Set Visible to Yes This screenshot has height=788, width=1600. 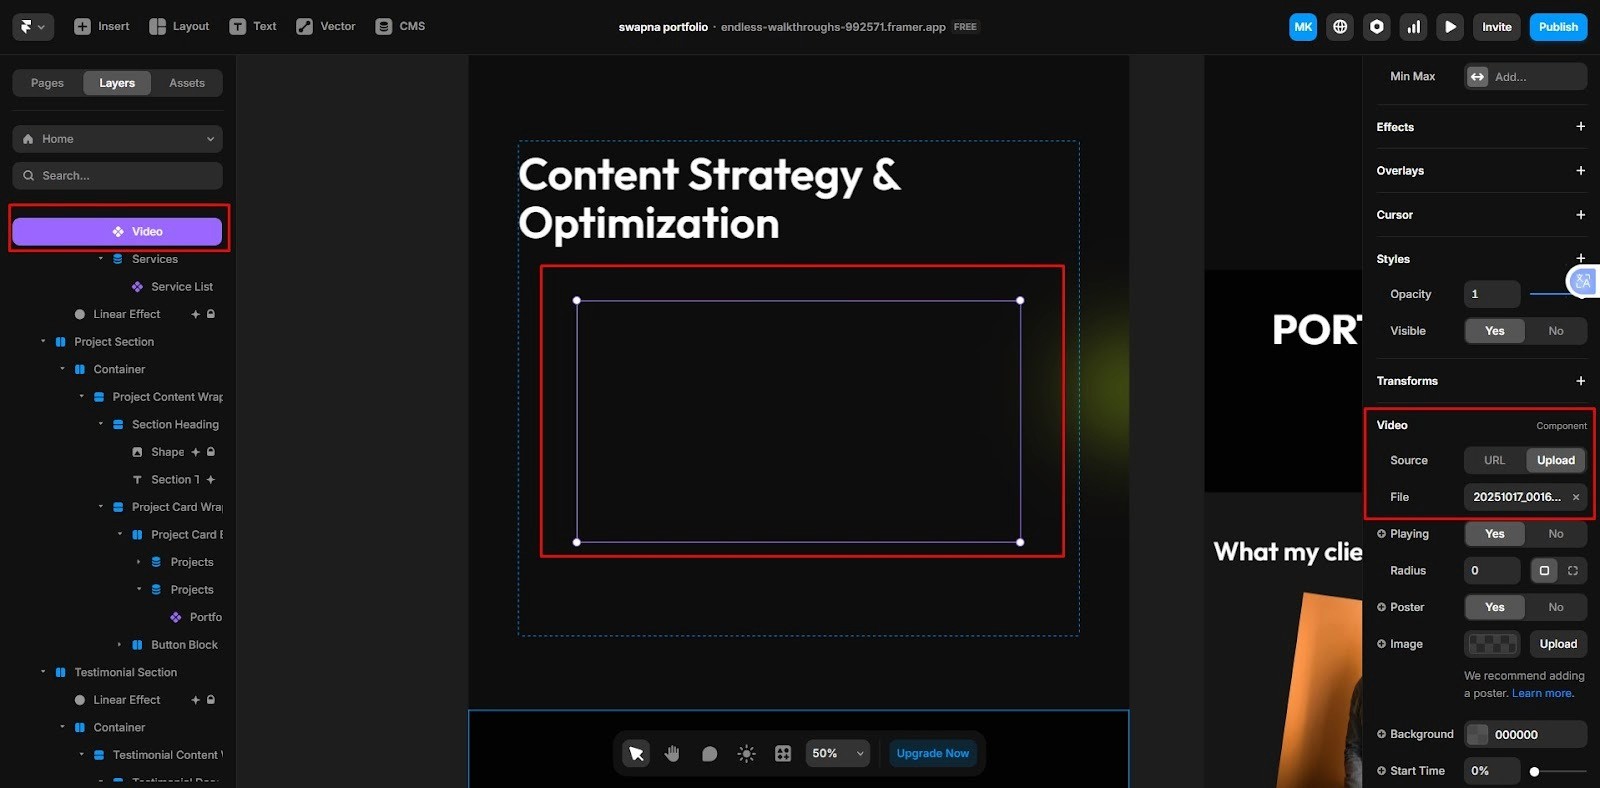tap(1495, 331)
